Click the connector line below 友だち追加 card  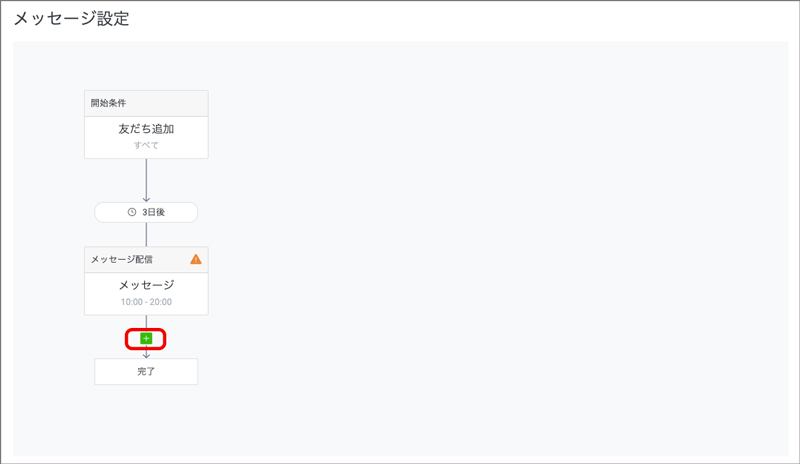coord(146,177)
